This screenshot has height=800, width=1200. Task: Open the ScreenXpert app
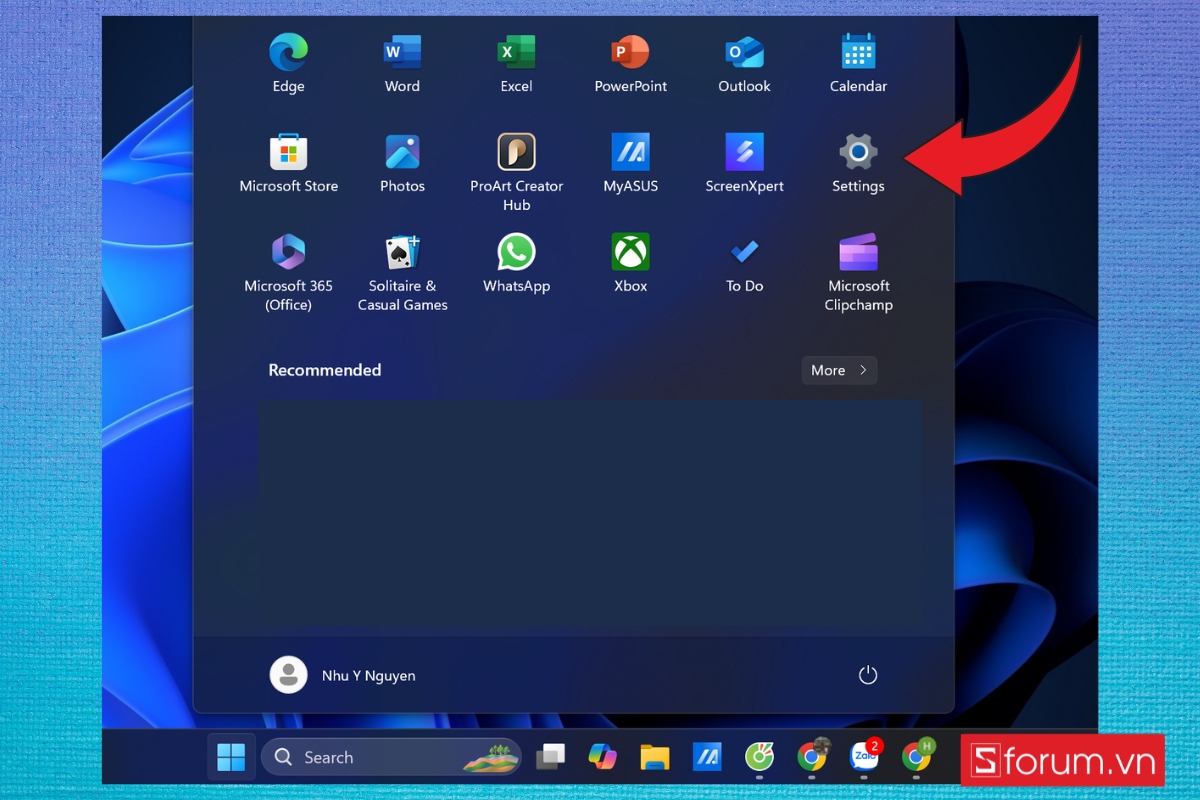coord(744,162)
